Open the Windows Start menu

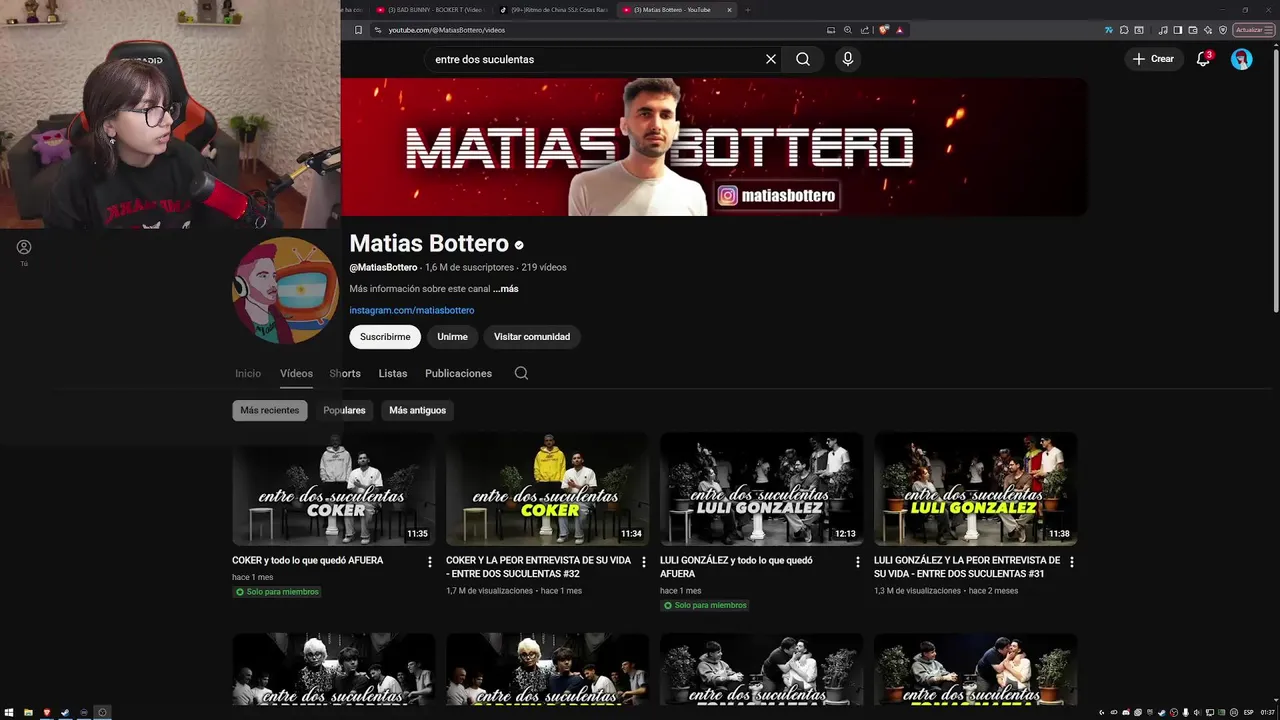pos(10,712)
